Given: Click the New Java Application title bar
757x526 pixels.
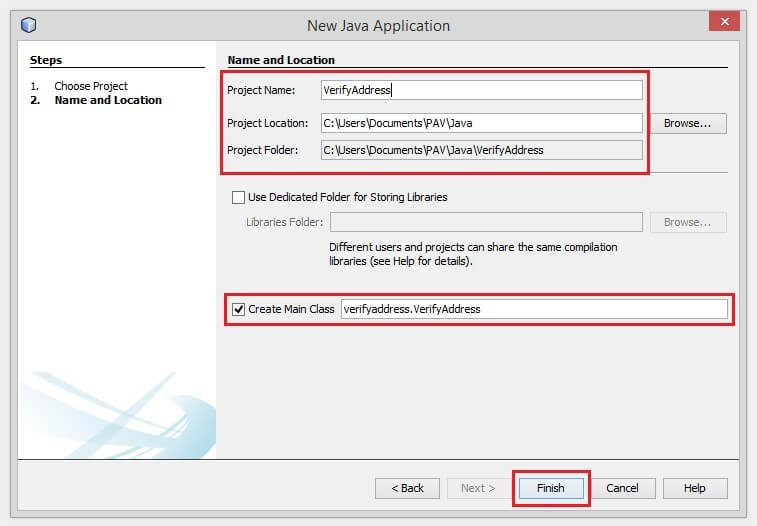Looking at the screenshot, I should 378,25.
